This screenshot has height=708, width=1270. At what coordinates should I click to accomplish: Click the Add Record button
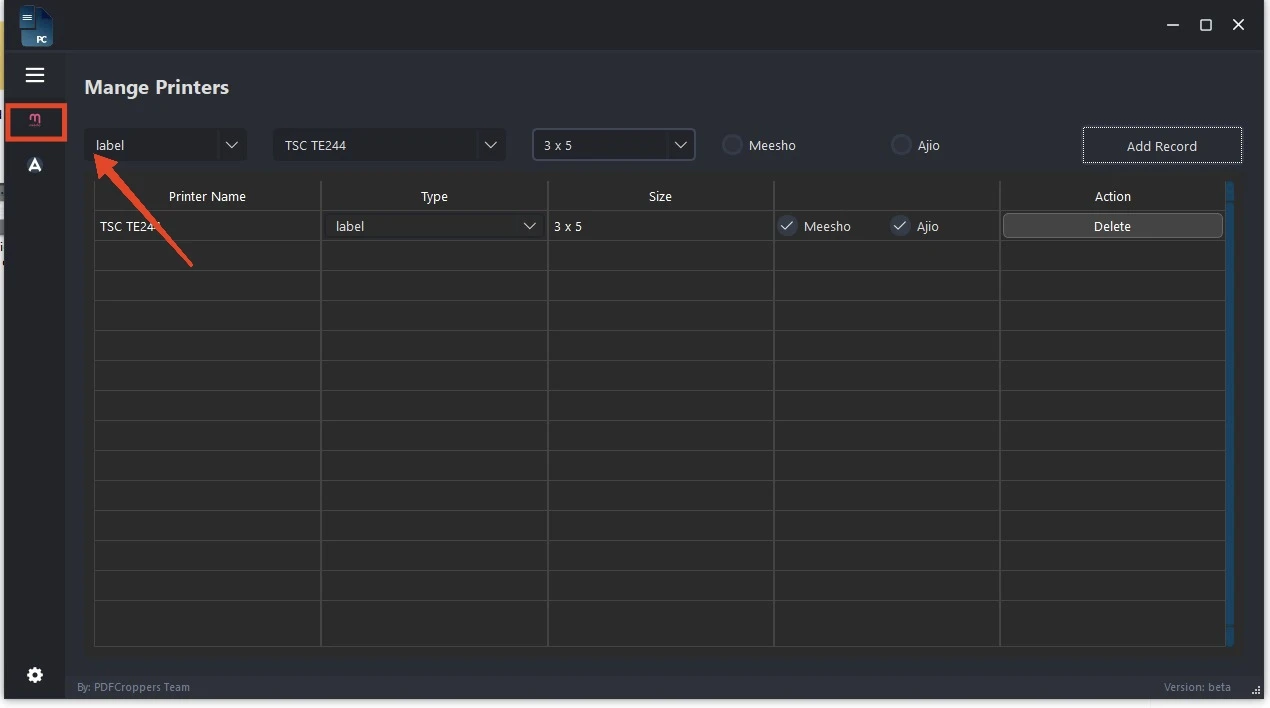(x=1162, y=146)
